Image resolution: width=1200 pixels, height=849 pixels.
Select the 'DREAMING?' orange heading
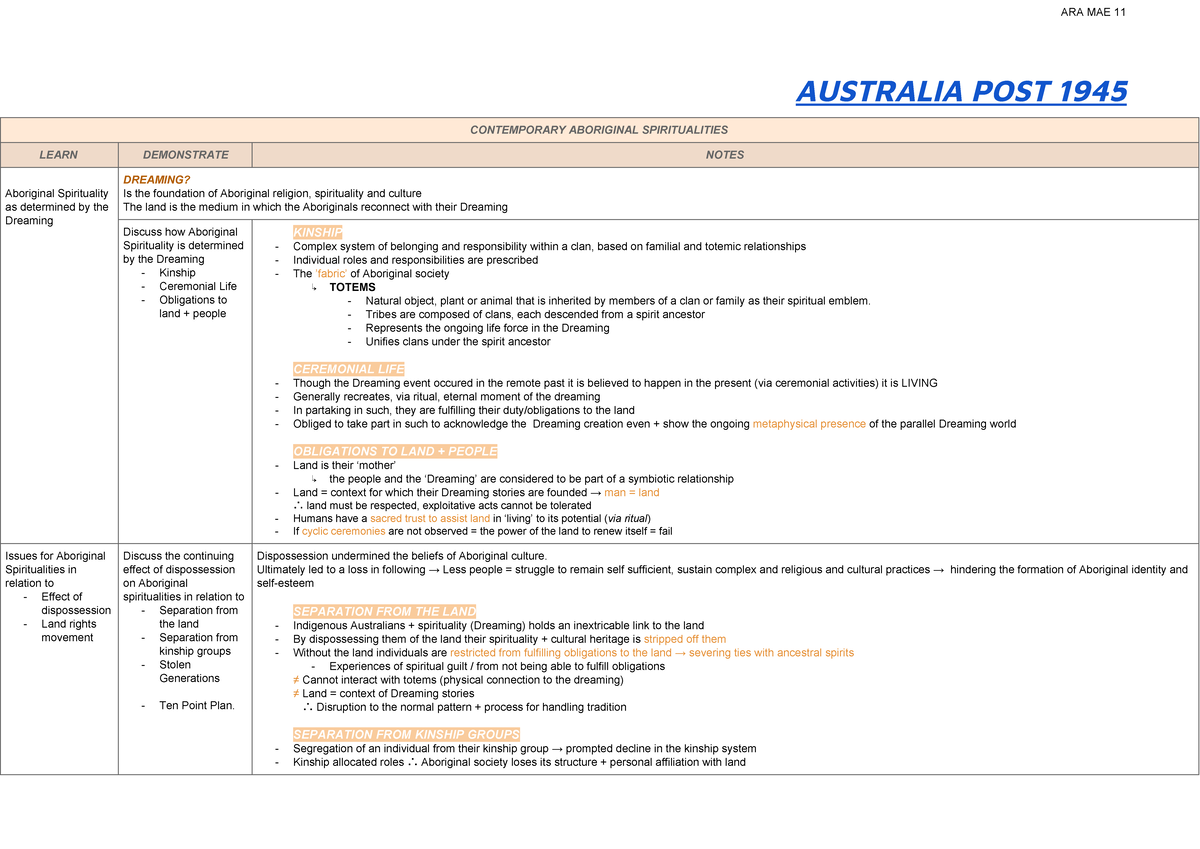tap(156, 180)
